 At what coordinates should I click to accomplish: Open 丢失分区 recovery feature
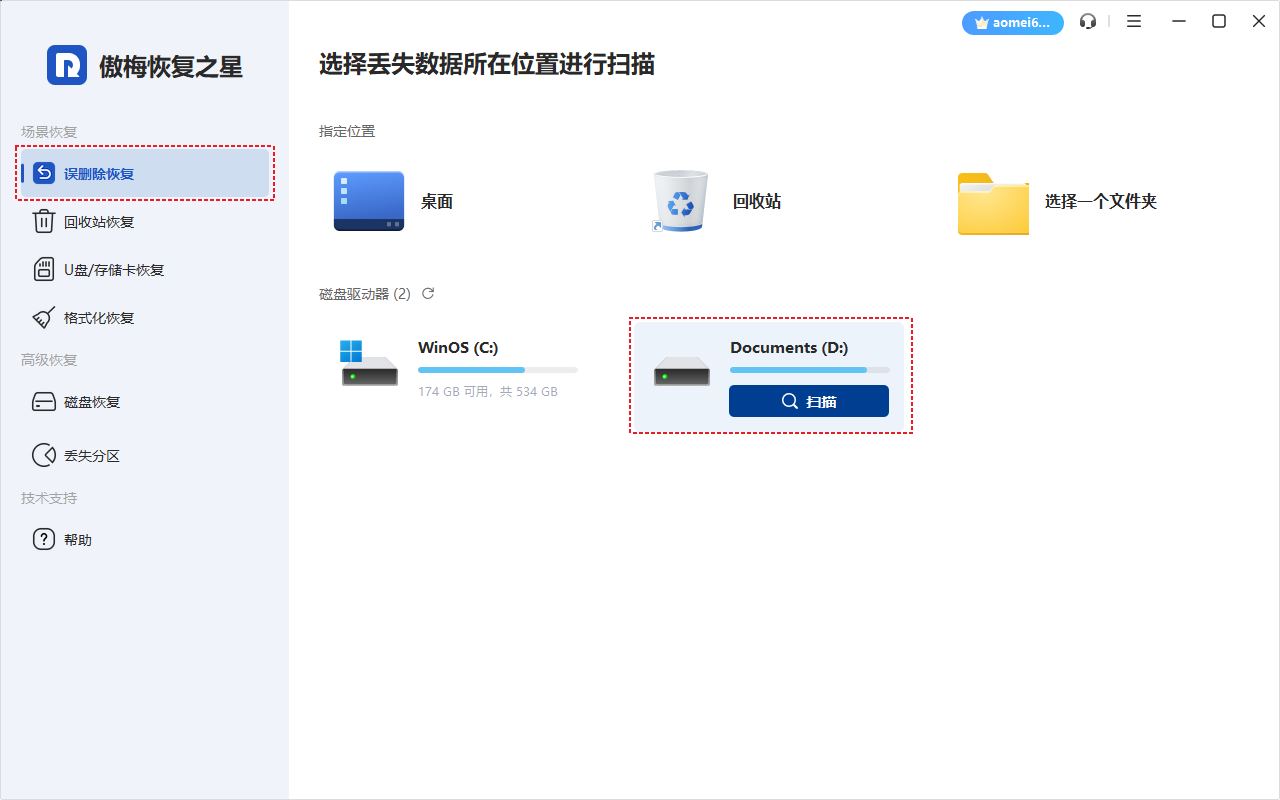tap(100, 455)
